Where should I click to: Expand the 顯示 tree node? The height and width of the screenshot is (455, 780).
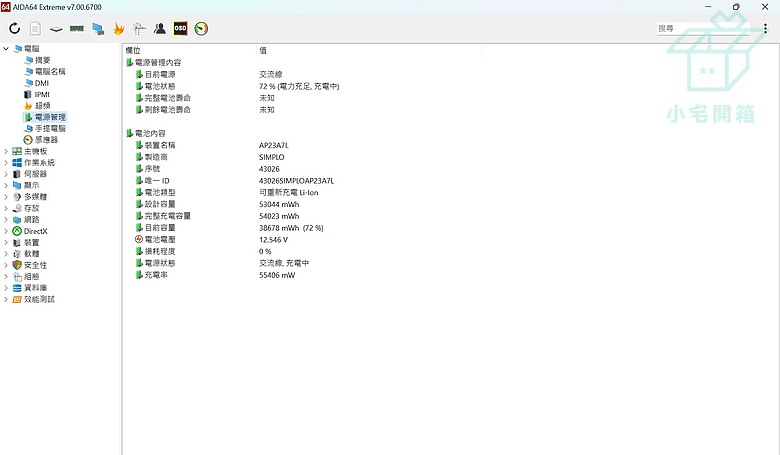6,185
